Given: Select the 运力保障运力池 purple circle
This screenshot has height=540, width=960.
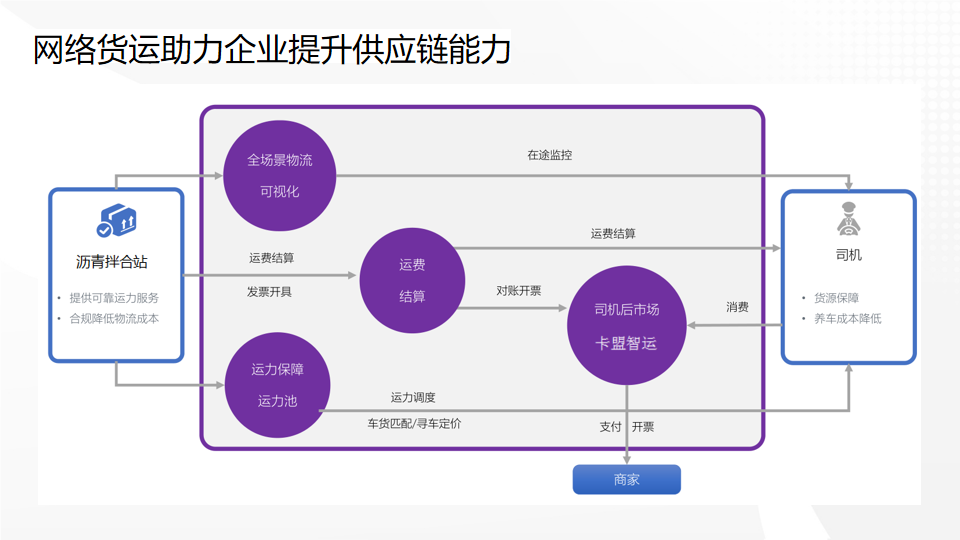Looking at the screenshot, I should [x=278, y=385].
